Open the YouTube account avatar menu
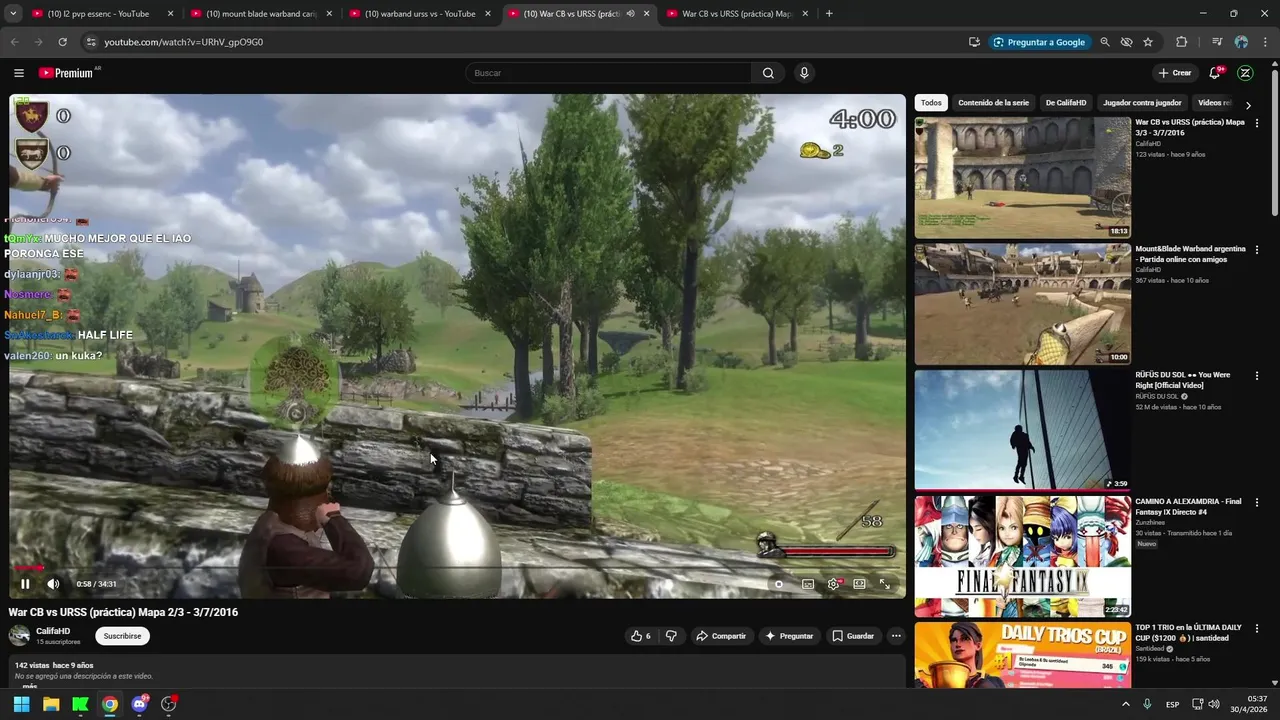Viewport: 1280px width, 720px height. coord(1245,73)
